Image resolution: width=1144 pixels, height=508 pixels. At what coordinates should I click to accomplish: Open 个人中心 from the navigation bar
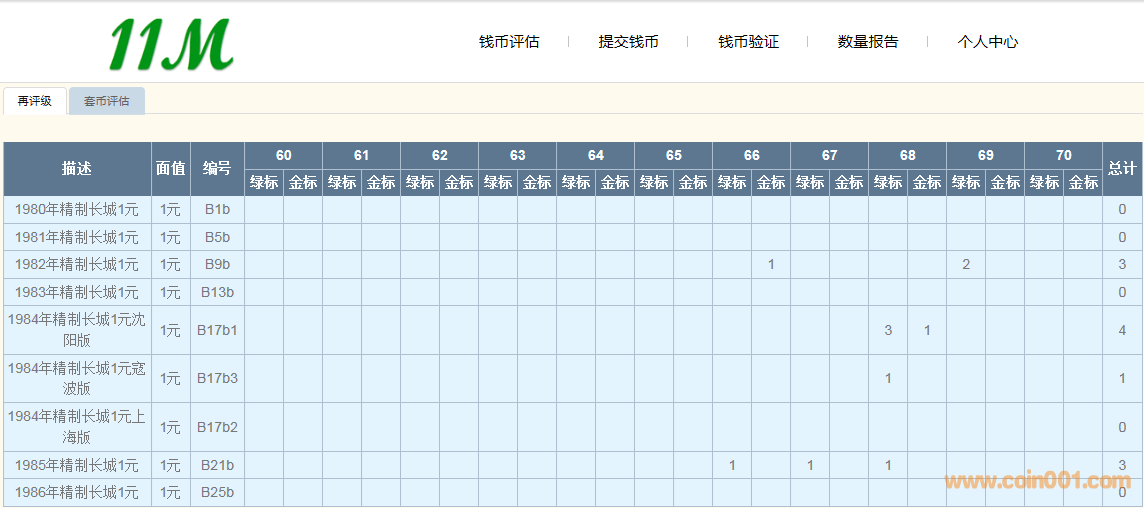(987, 42)
